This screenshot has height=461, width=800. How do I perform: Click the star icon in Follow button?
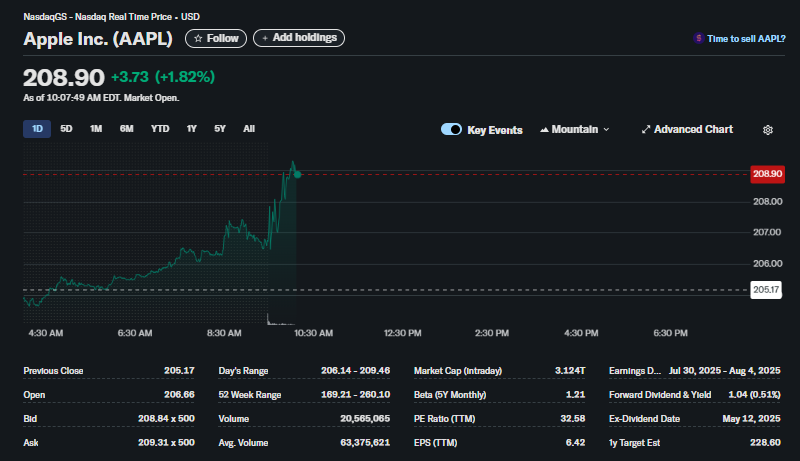pyautogui.click(x=198, y=39)
